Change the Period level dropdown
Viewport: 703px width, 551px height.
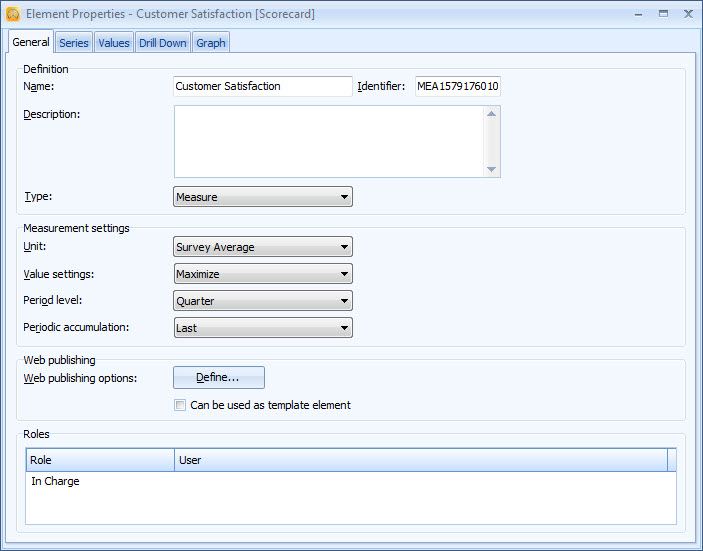pos(263,301)
